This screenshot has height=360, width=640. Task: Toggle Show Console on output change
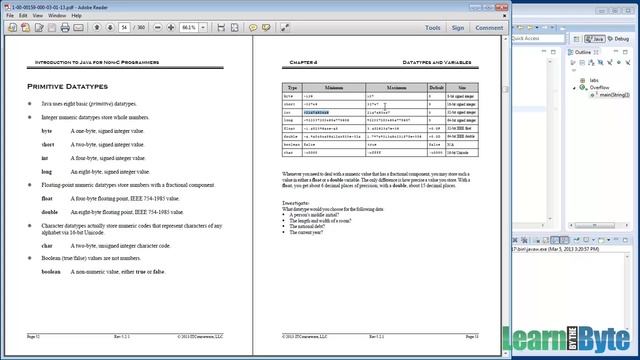click(555, 240)
